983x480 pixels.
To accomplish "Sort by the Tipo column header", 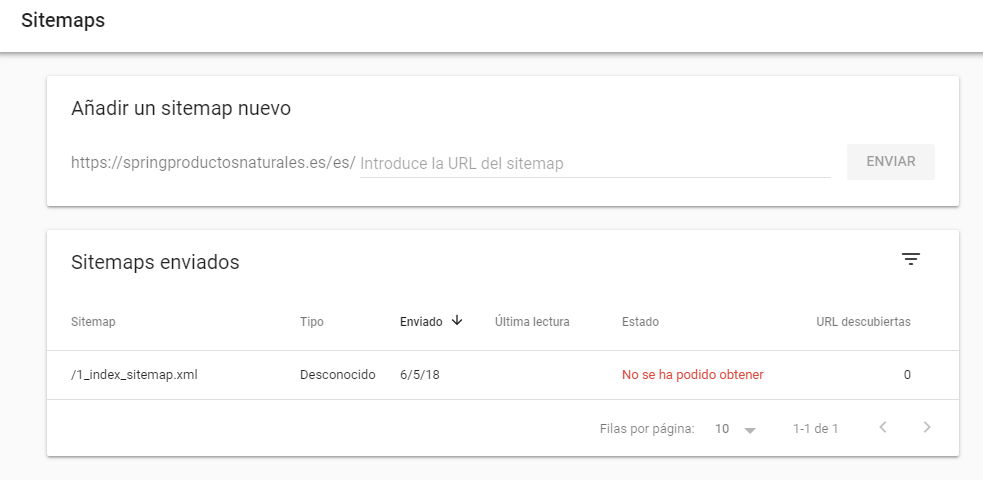I will pyautogui.click(x=312, y=322).
